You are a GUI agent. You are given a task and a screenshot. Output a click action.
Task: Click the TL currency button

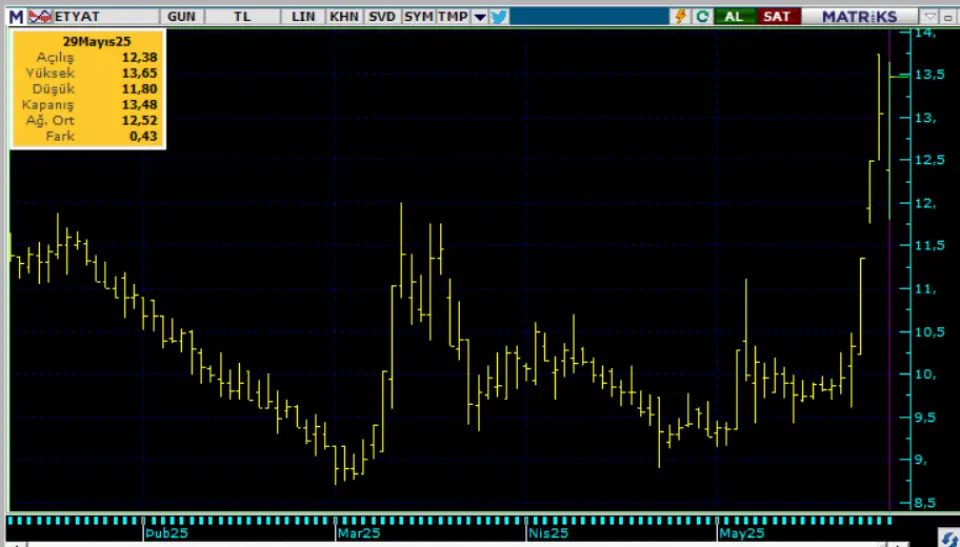[x=242, y=17]
